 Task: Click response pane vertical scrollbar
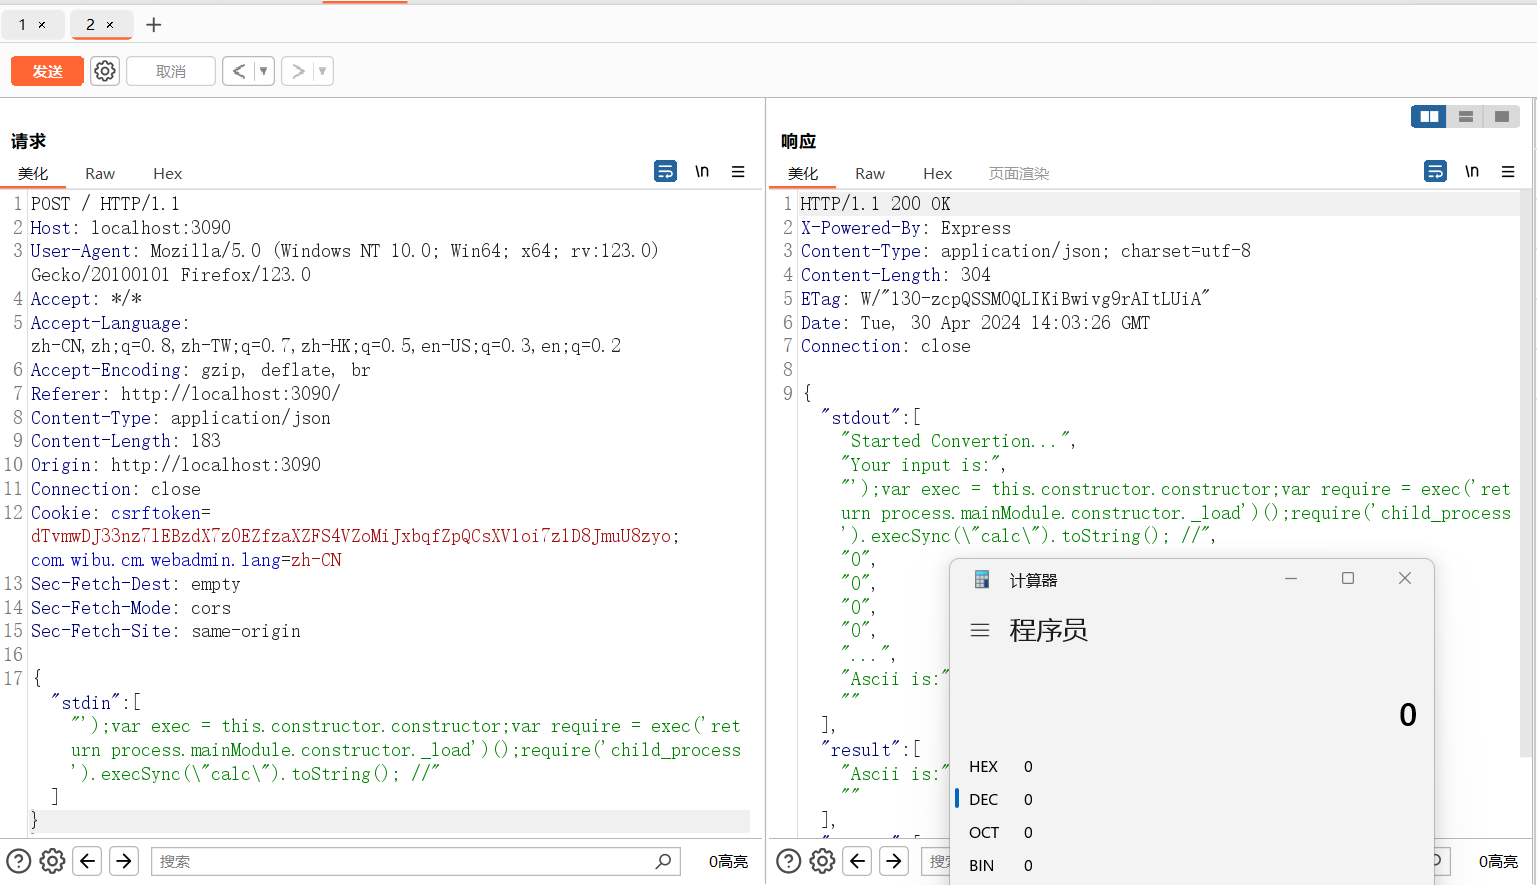pos(1526,475)
